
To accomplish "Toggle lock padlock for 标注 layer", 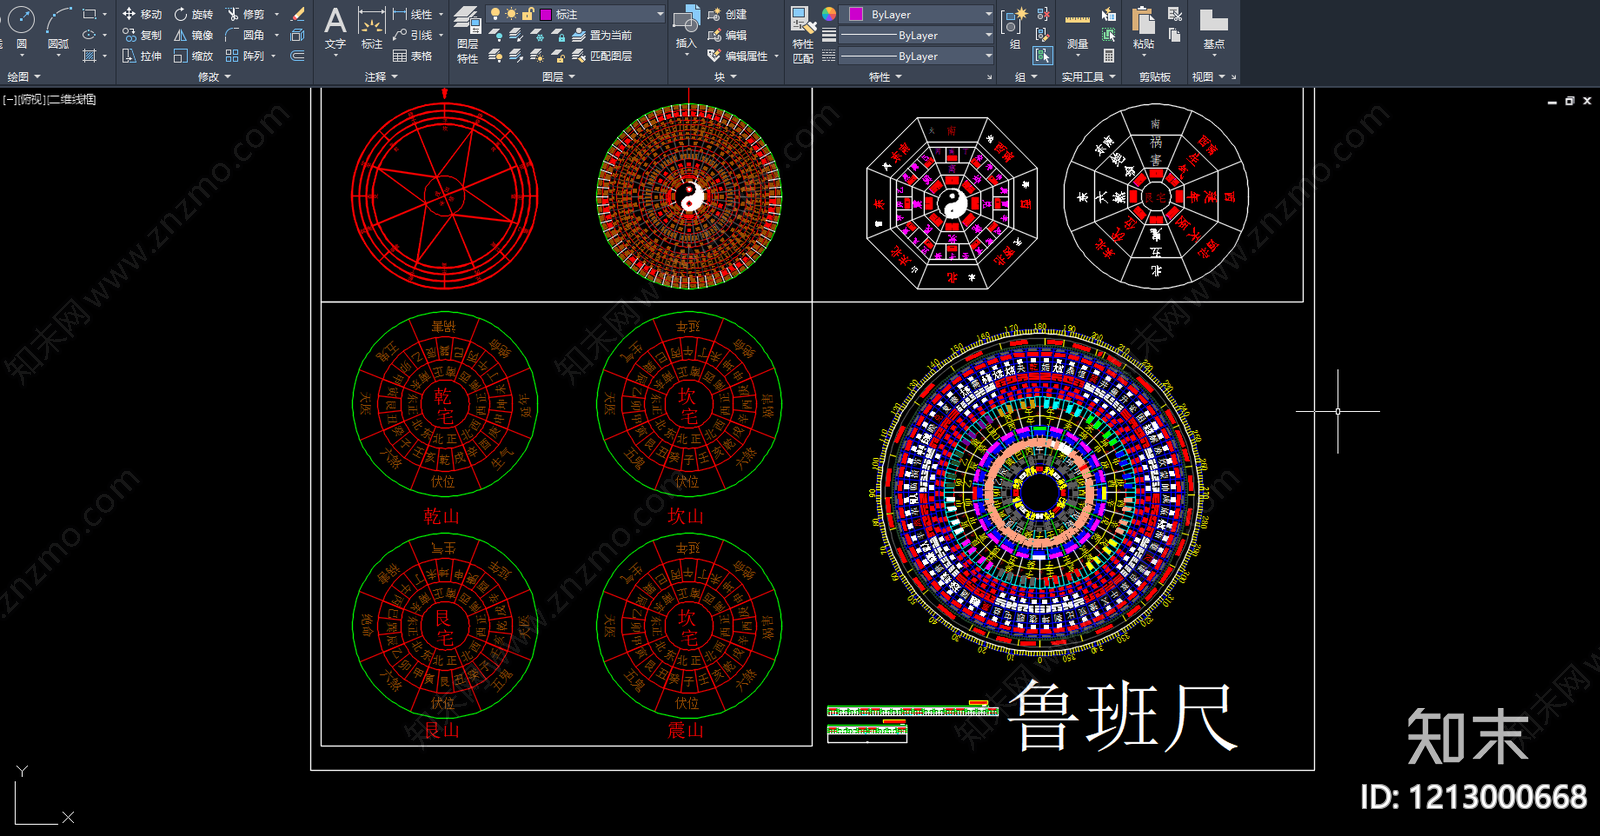I will (527, 14).
